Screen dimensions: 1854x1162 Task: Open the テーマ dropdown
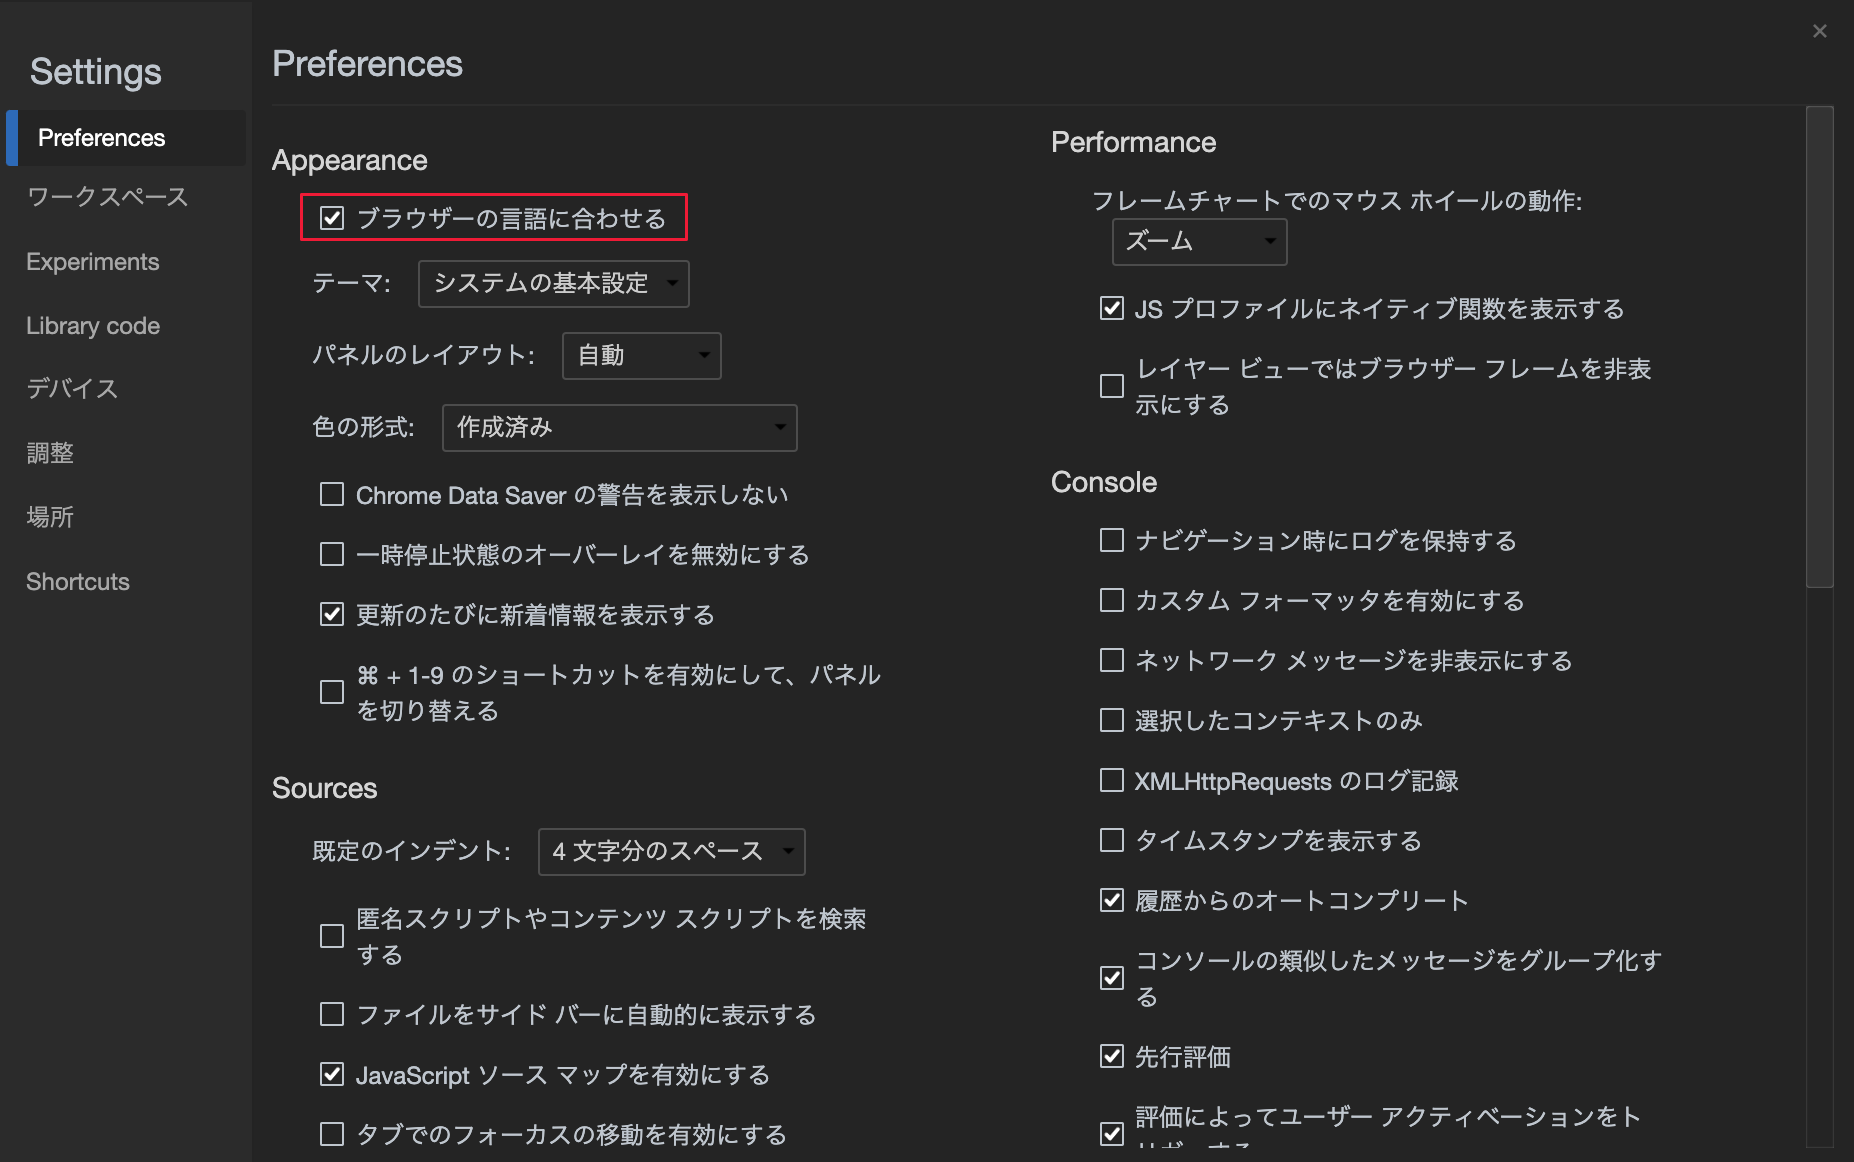[x=553, y=284]
